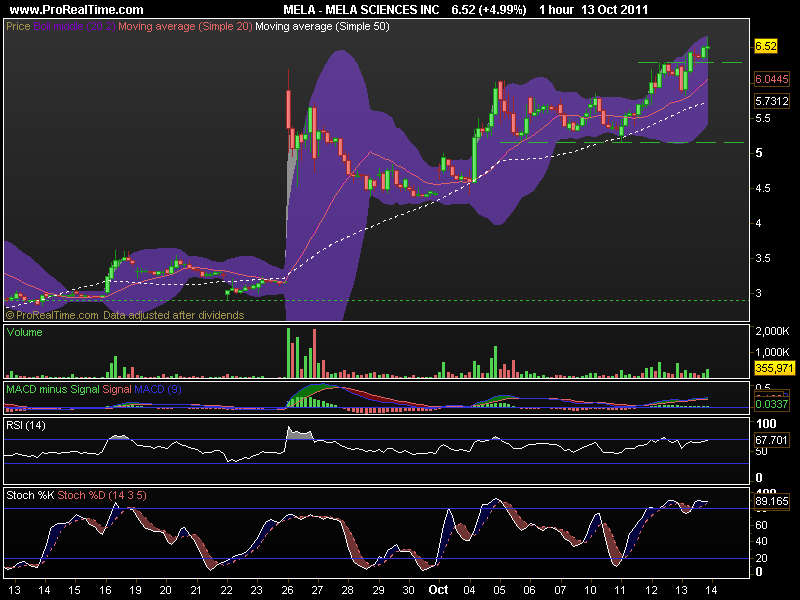This screenshot has width=800, height=600.
Task: Click the price axis label '4.5'
Action: [763, 188]
